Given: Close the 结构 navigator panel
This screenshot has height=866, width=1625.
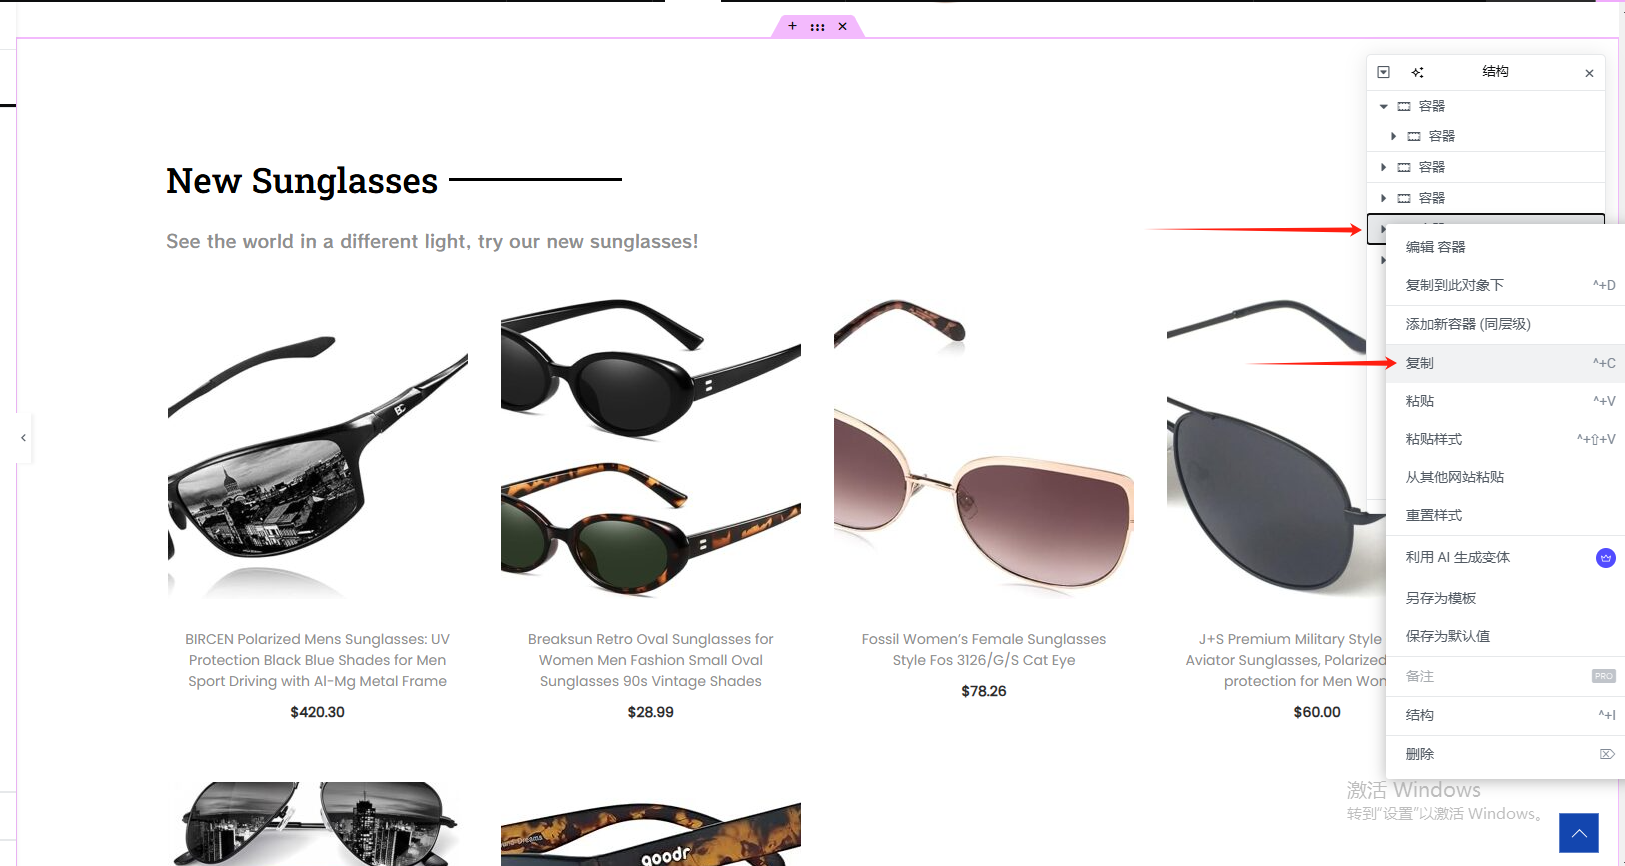Looking at the screenshot, I should coord(1589,73).
